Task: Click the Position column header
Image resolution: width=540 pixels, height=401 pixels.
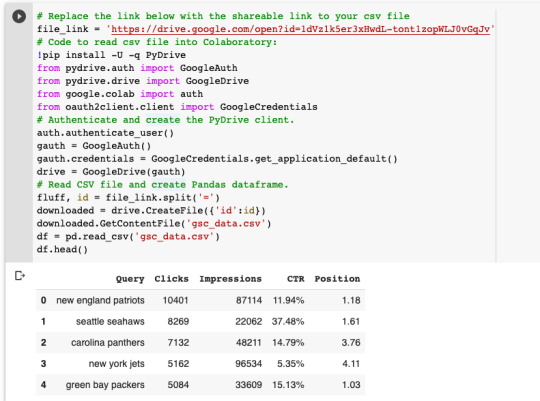Action: pyautogui.click(x=337, y=279)
